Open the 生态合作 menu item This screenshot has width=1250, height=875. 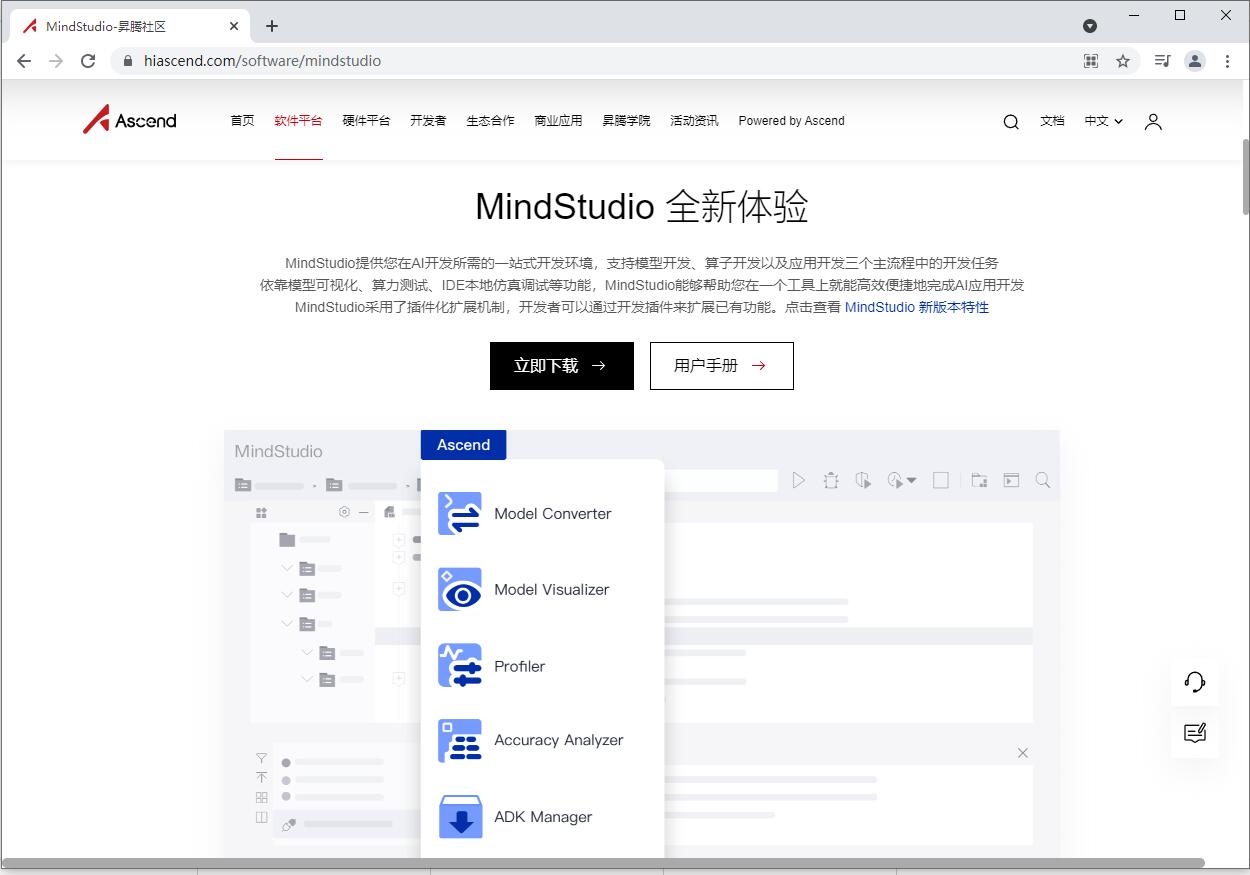click(490, 121)
